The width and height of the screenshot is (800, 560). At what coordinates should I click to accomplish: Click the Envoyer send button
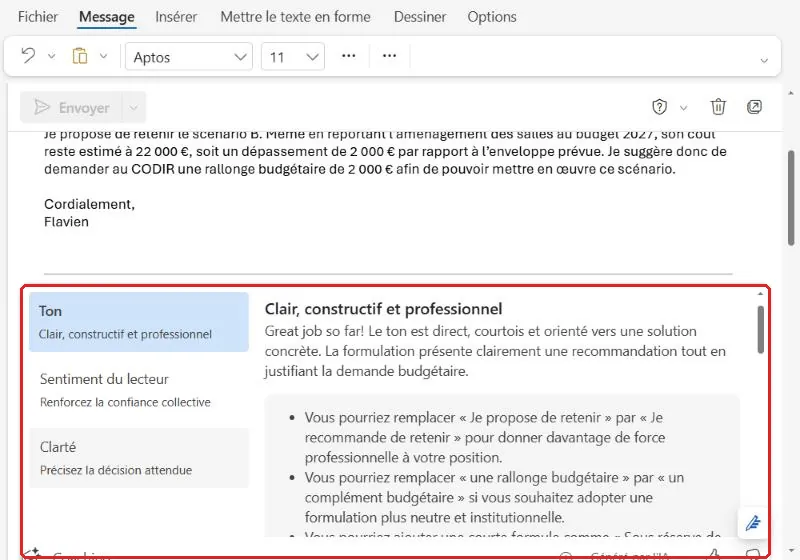[x=71, y=108]
